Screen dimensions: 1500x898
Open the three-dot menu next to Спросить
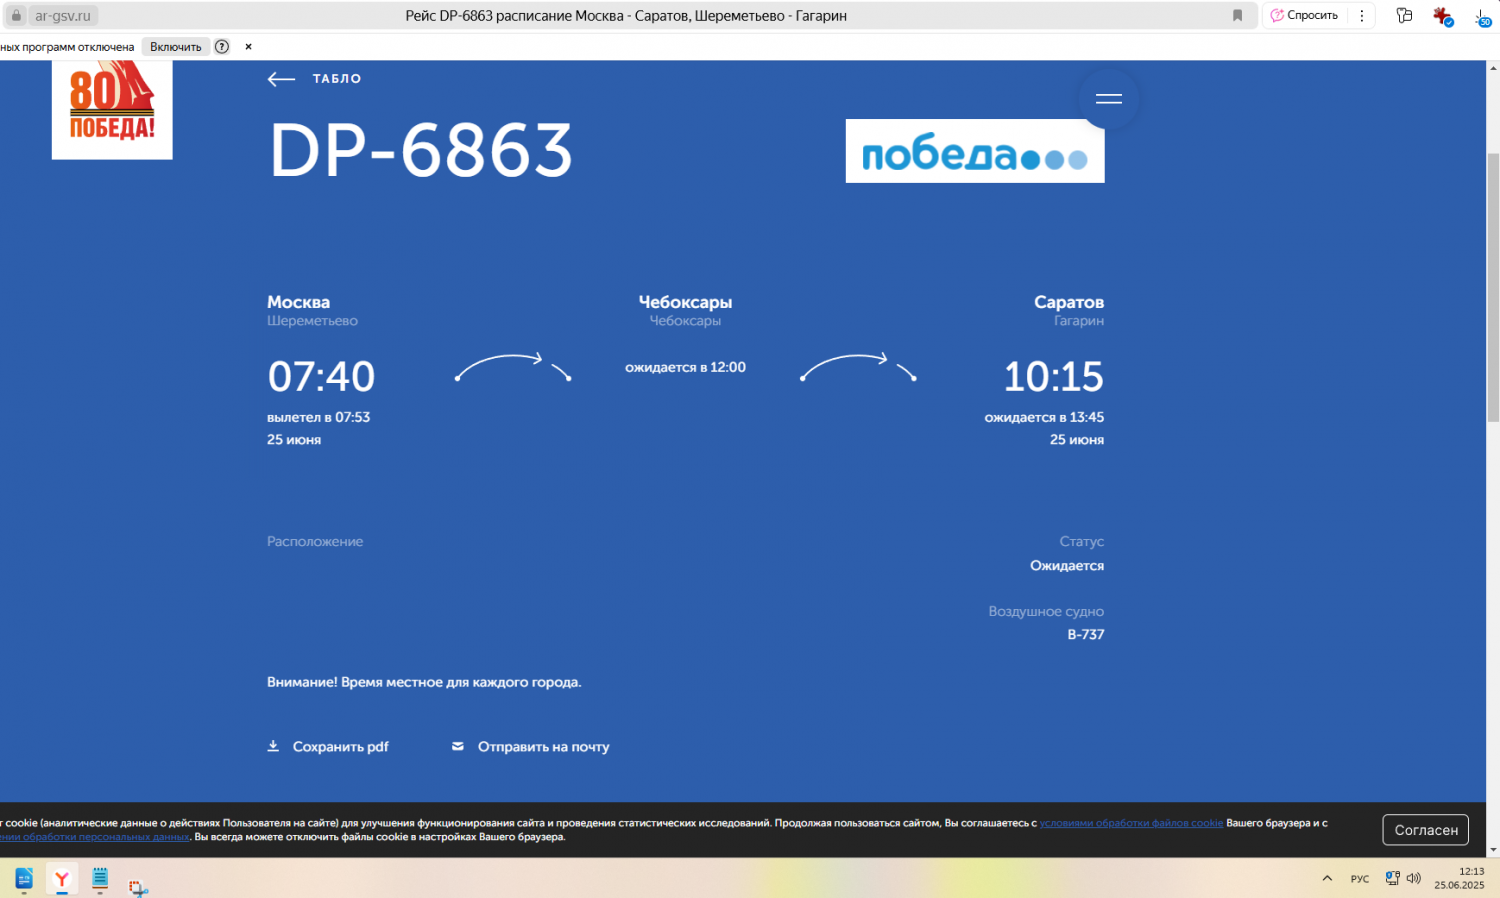tap(1361, 15)
